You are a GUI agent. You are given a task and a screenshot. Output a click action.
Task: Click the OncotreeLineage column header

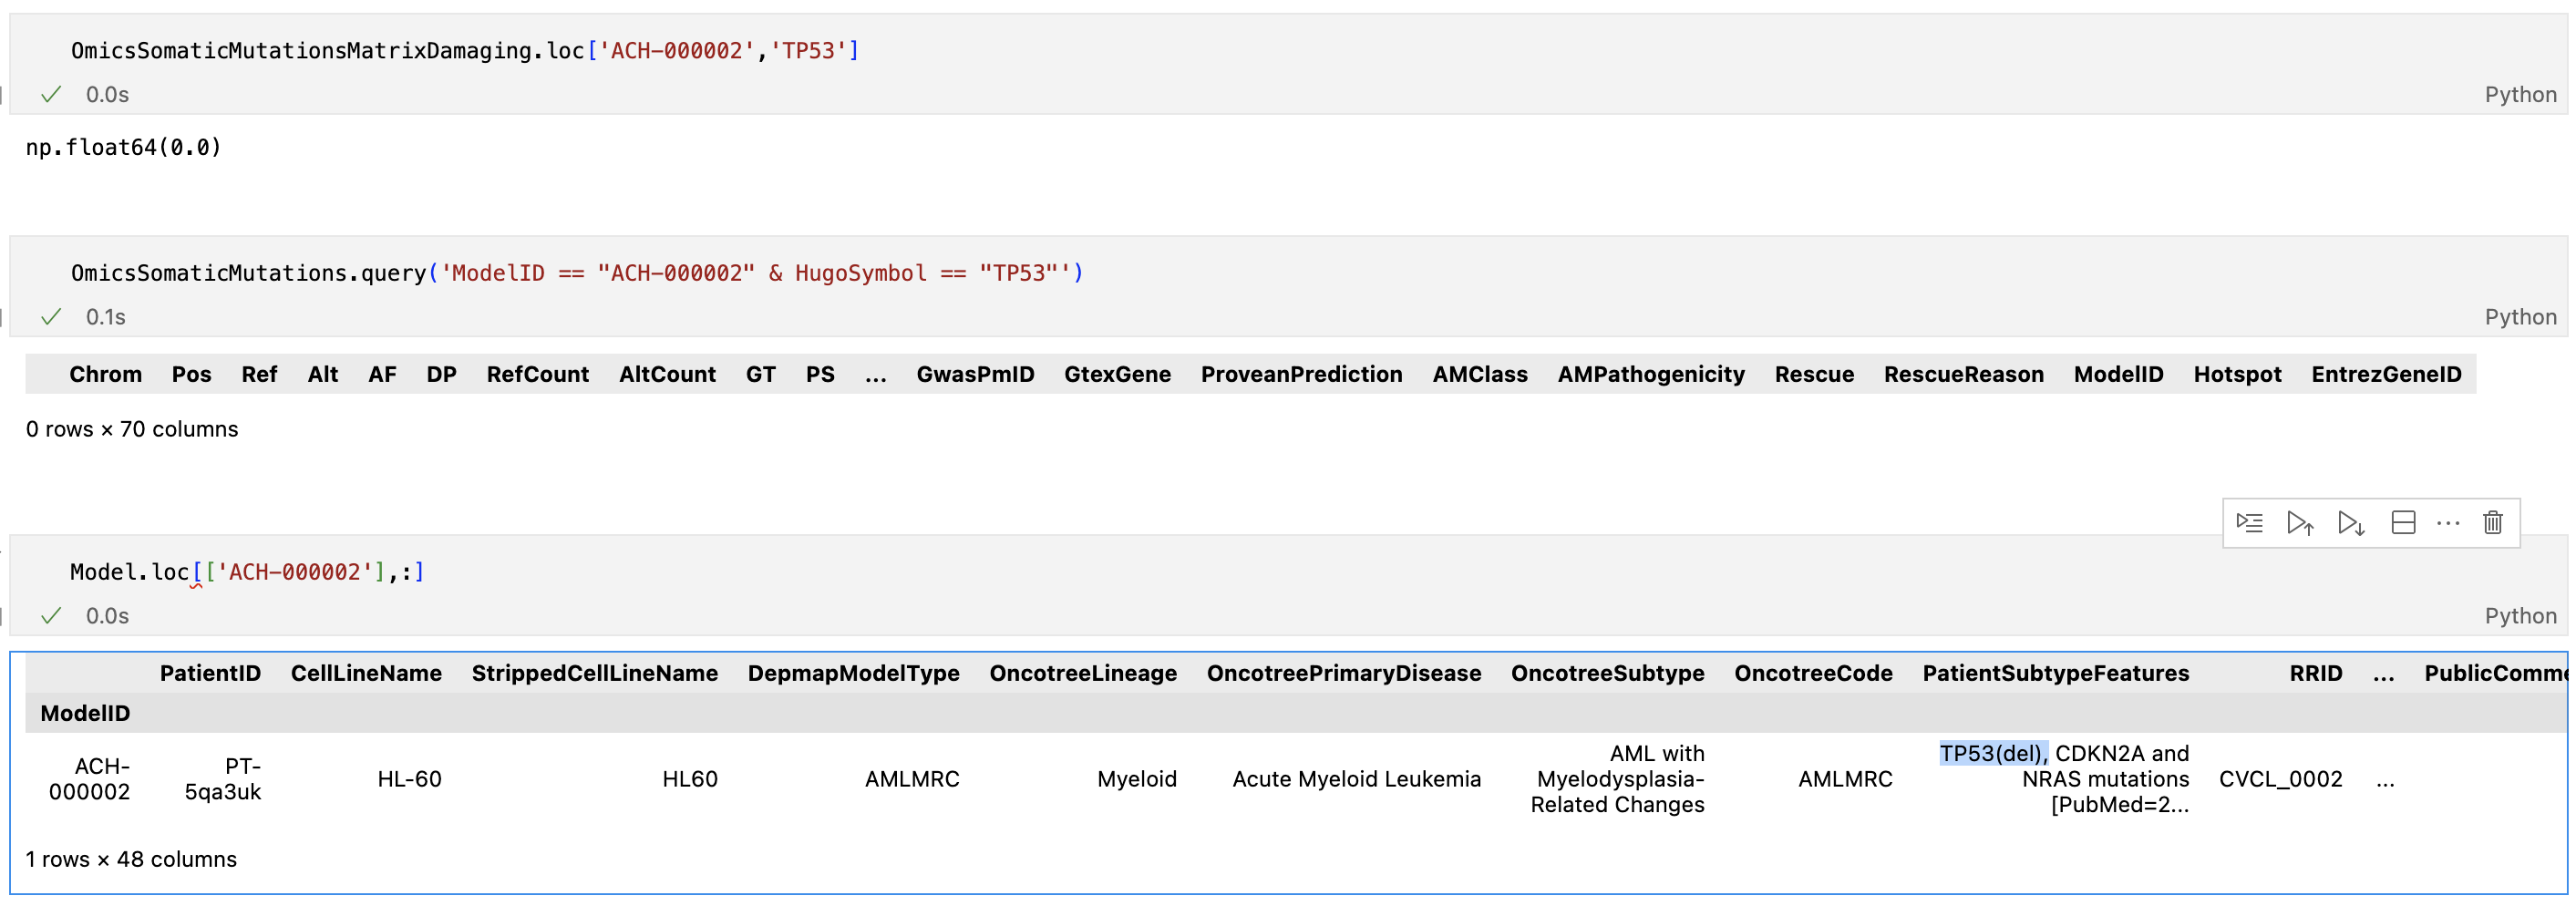[1082, 674]
